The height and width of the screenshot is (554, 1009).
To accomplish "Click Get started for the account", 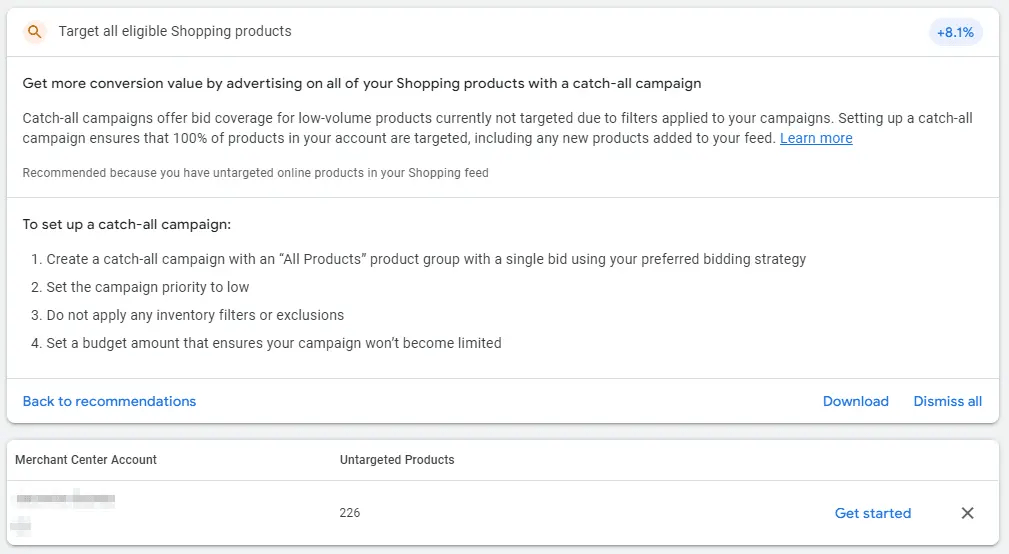I will 872,513.
